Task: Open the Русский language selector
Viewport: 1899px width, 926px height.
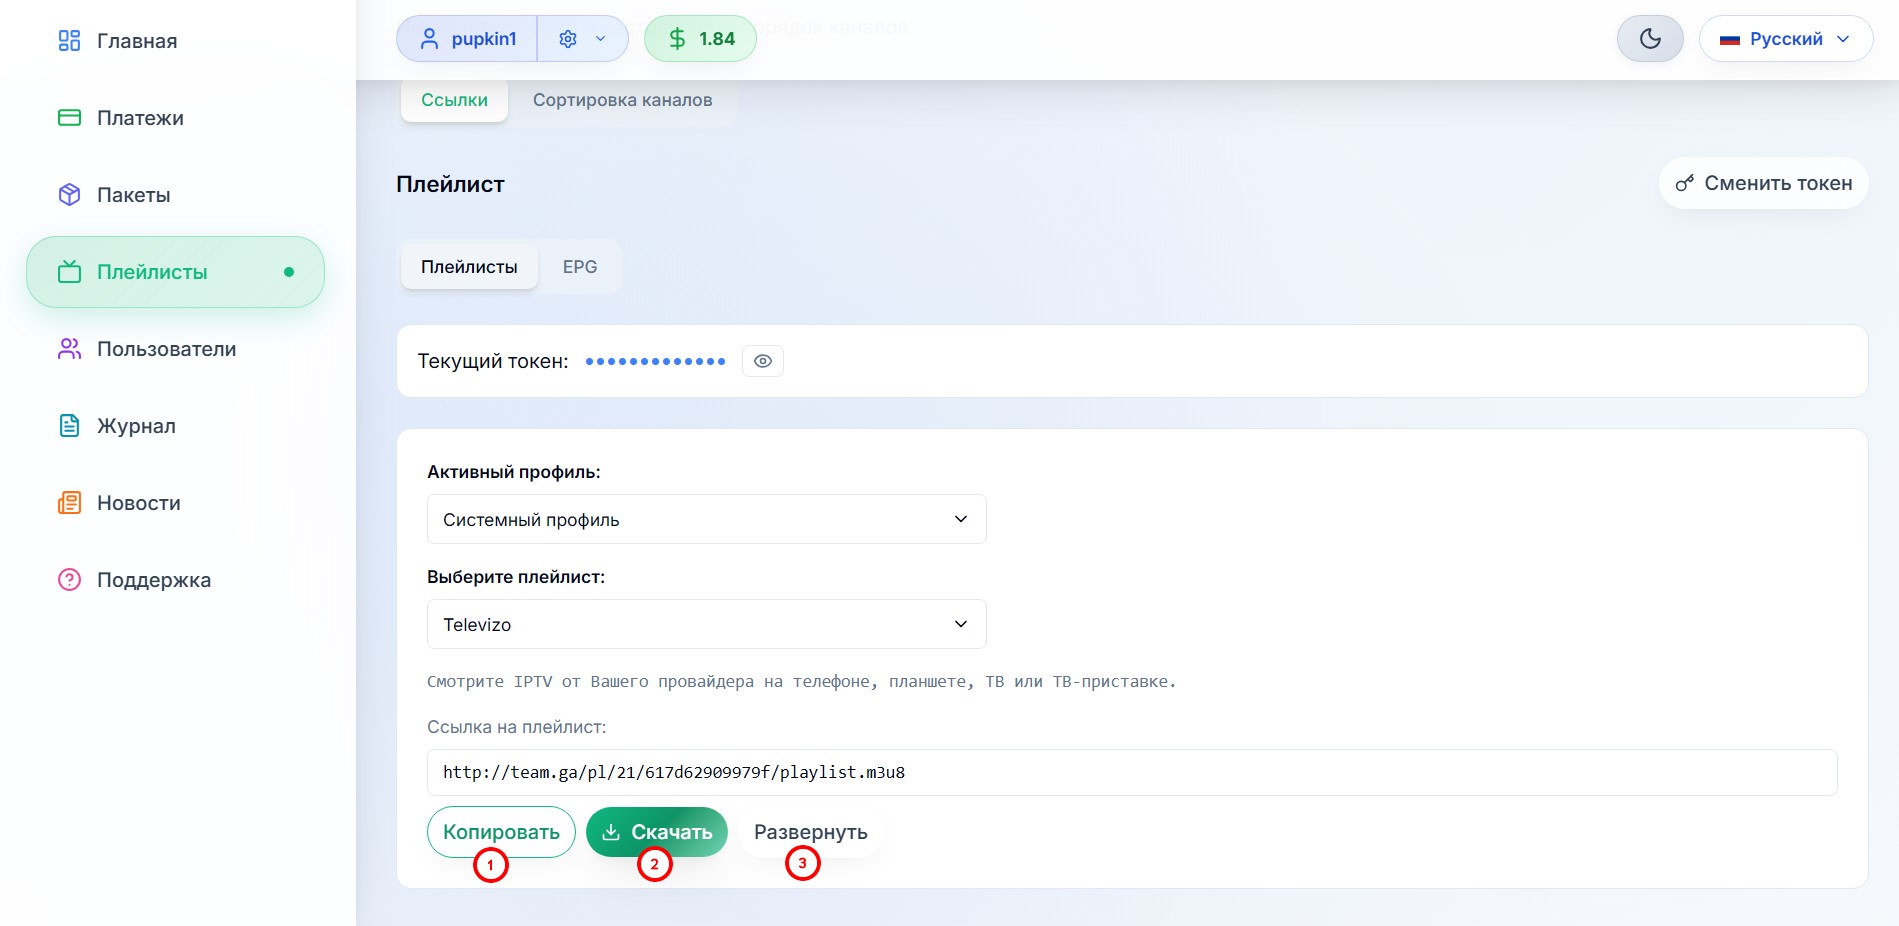Action: [x=1785, y=39]
